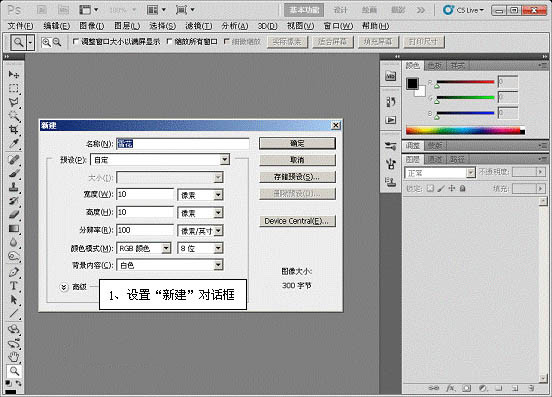
Task: Click the Save Preset (存储预设) button
Action: pyautogui.click(x=297, y=177)
